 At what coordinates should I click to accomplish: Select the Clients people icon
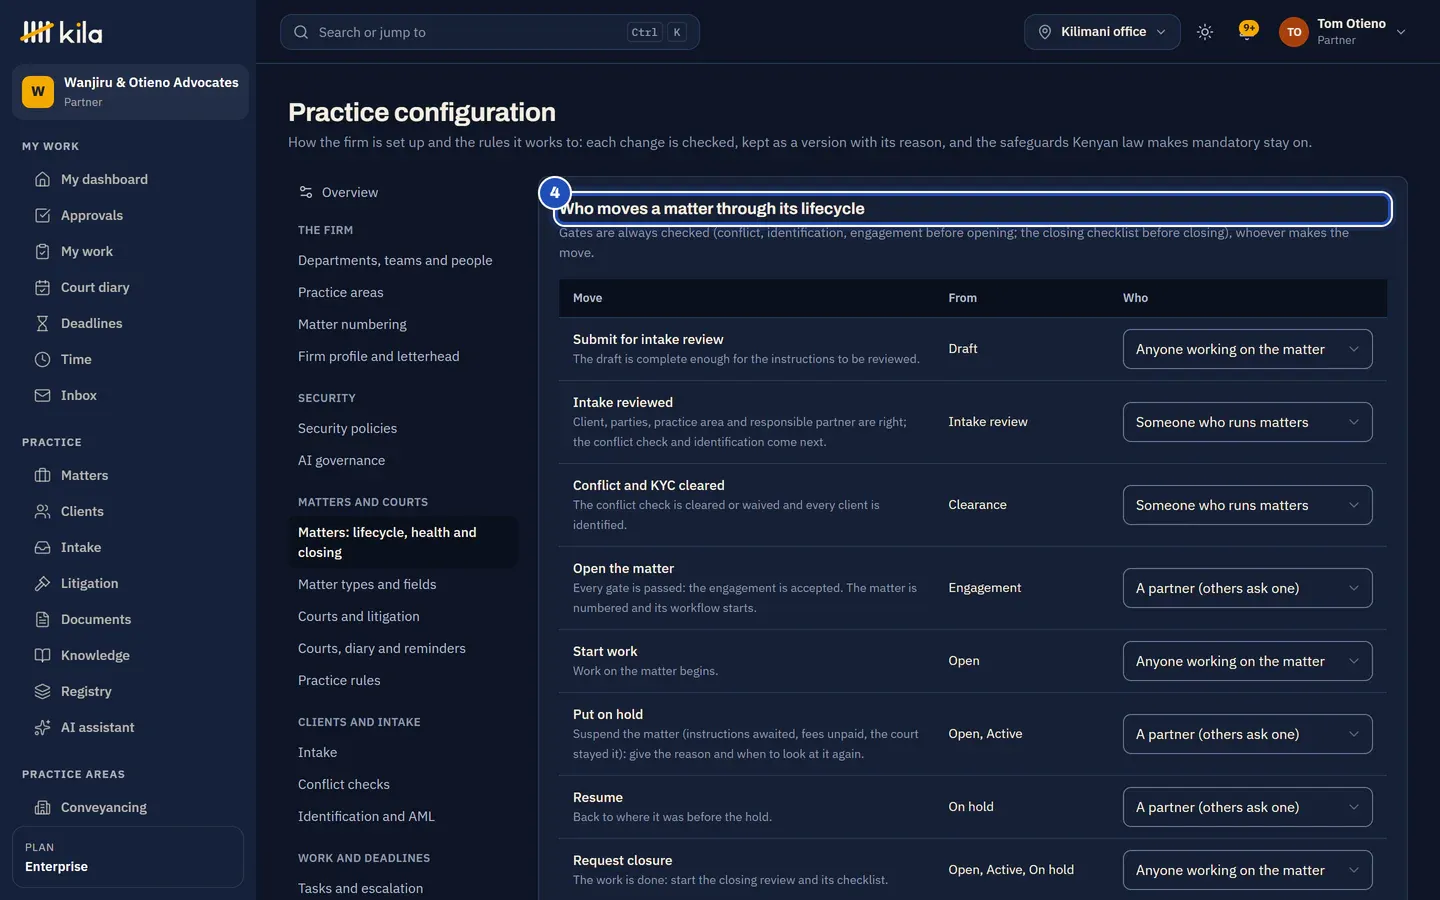tap(42, 511)
